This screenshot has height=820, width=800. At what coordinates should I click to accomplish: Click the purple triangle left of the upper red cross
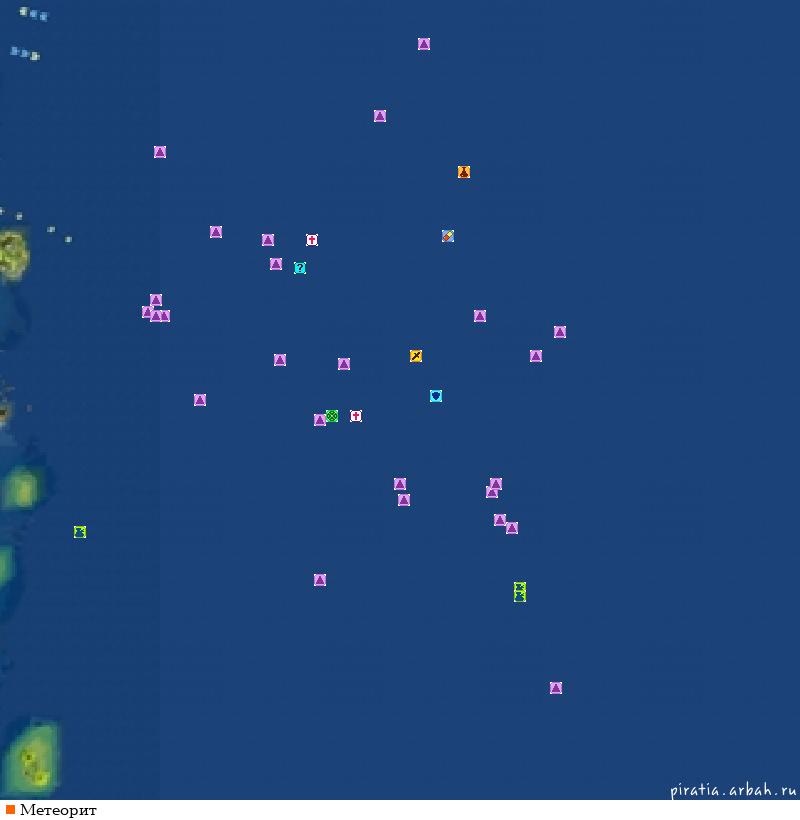pos(268,240)
